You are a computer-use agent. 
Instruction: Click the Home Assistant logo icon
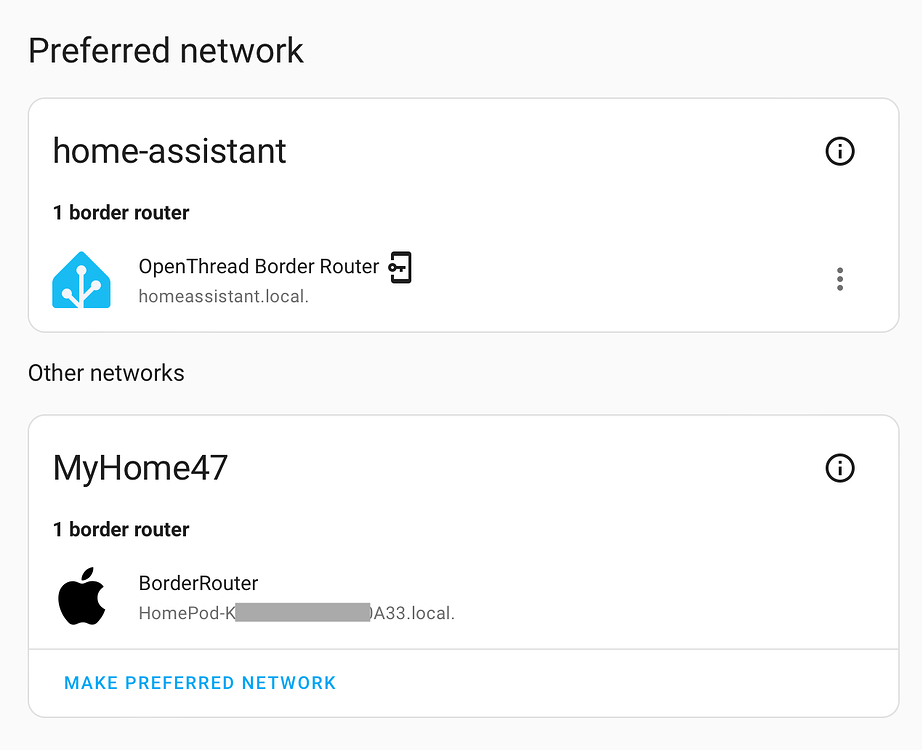pos(81,279)
